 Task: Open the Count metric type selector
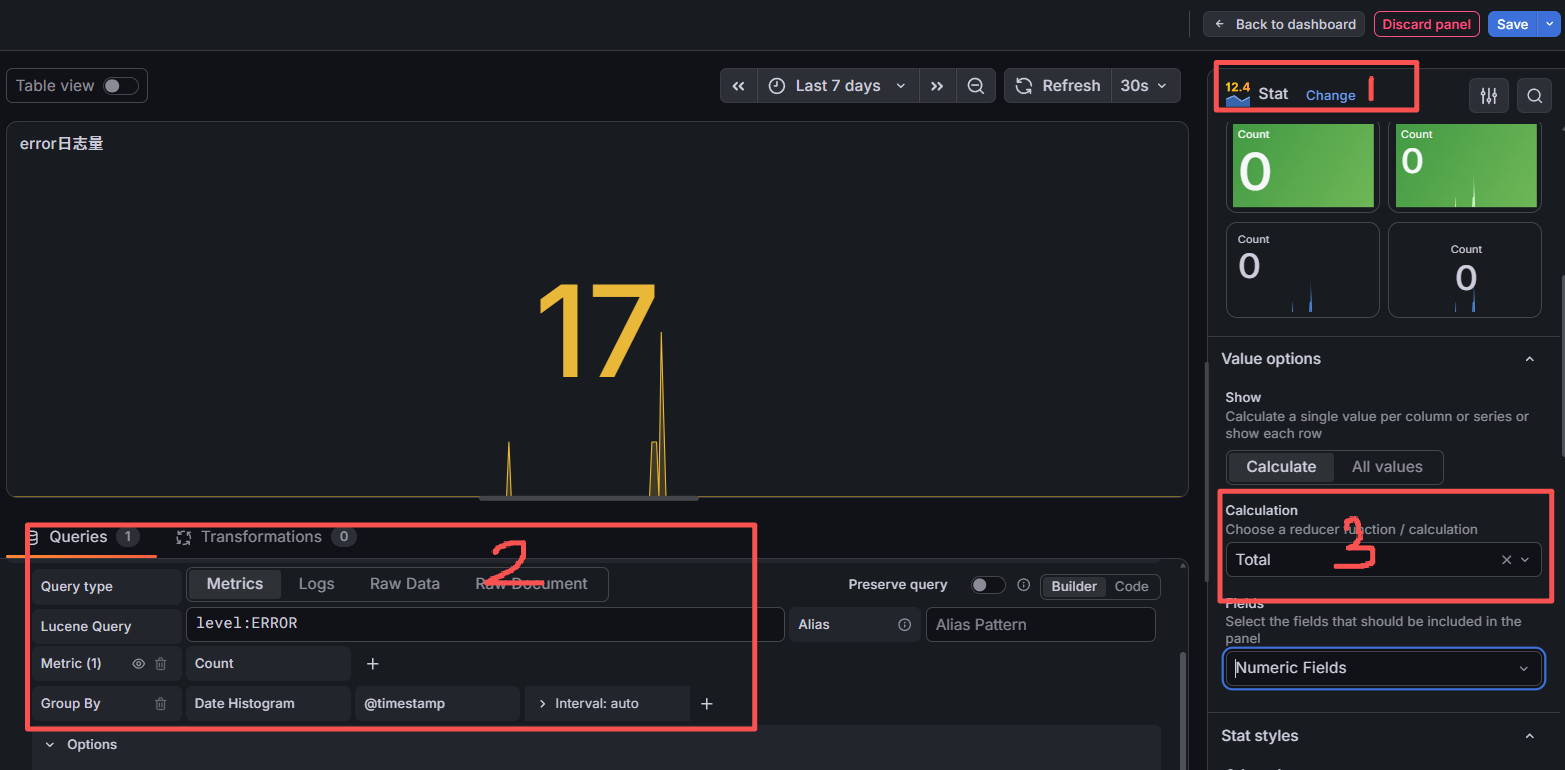click(268, 664)
